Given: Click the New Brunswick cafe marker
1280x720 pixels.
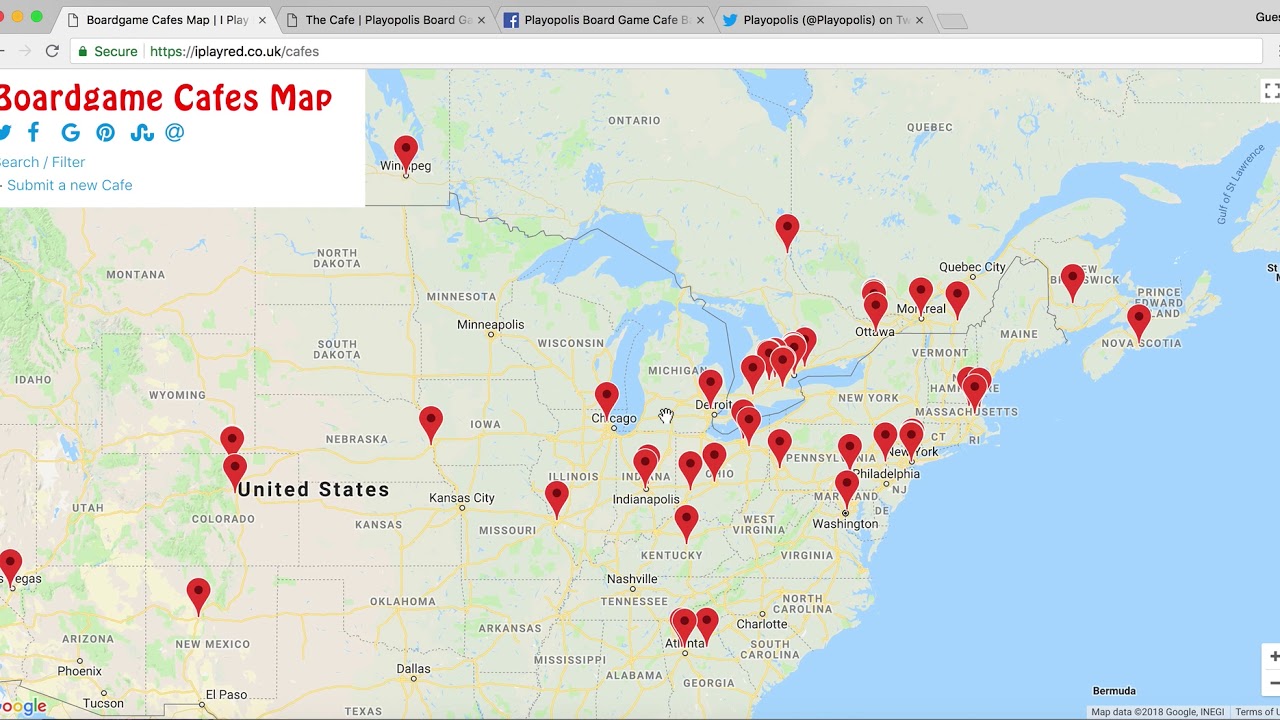Looking at the screenshot, I should pyautogui.click(x=1073, y=284).
